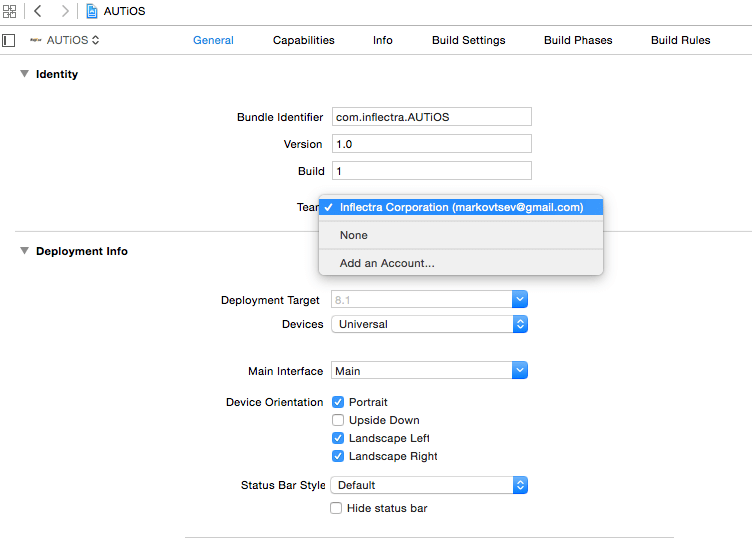Collapse the Deployment Info section
Screen dimensions: 752x554
[x=24, y=251]
